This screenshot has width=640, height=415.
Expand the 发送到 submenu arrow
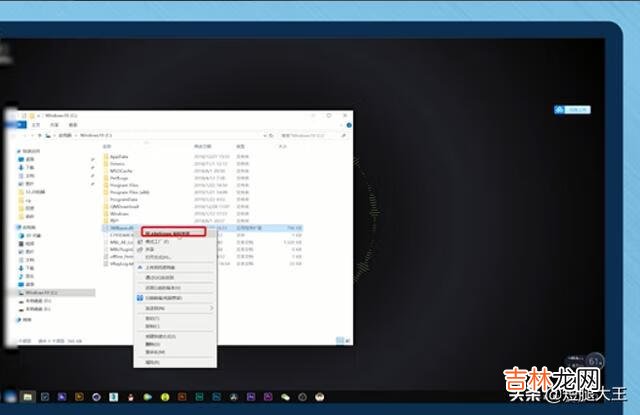pos(212,308)
